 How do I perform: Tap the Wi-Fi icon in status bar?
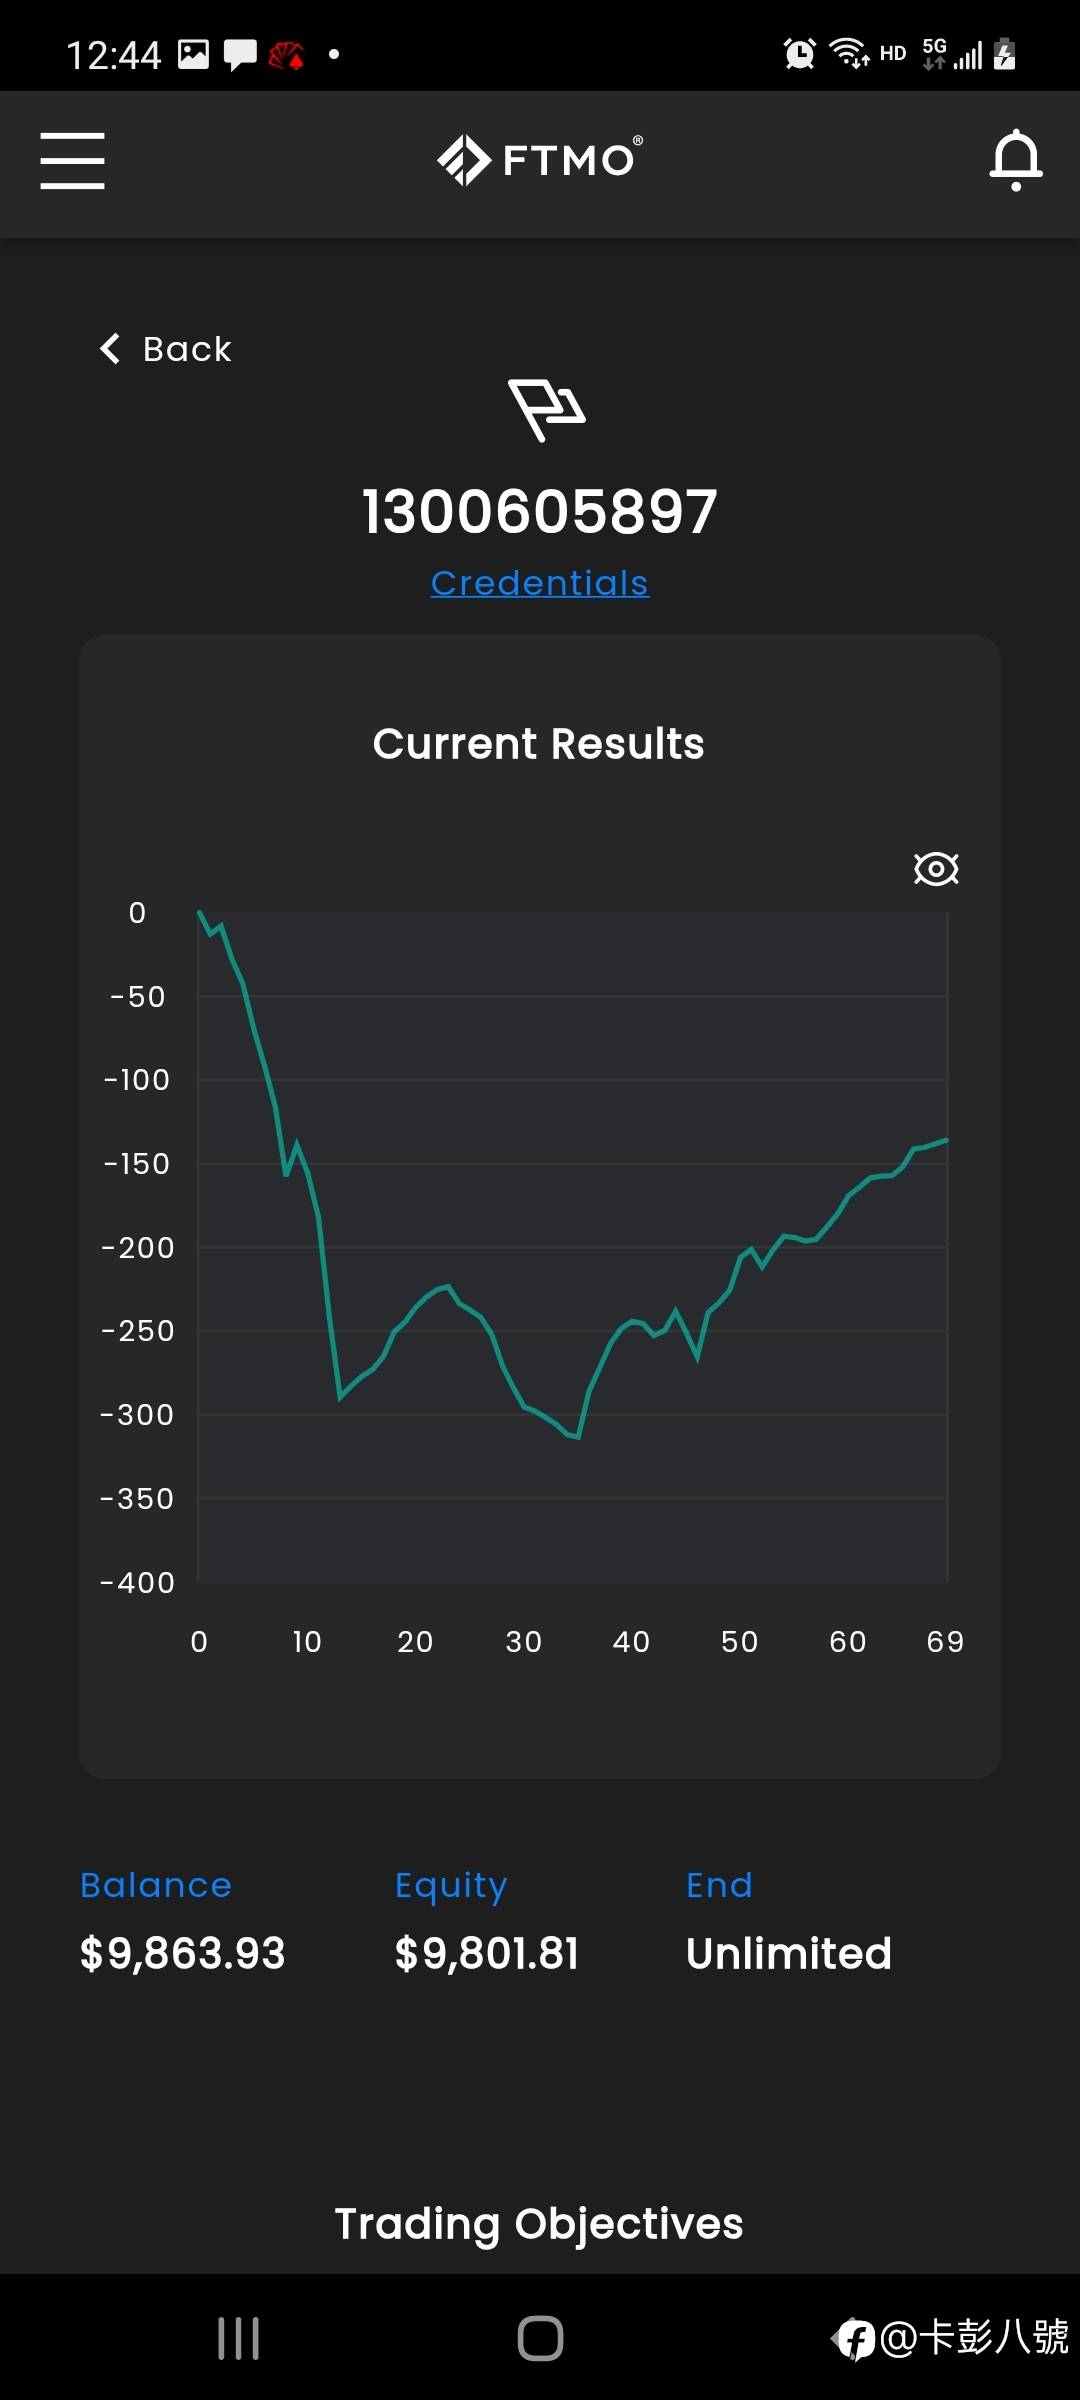pyautogui.click(x=849, y=54)
